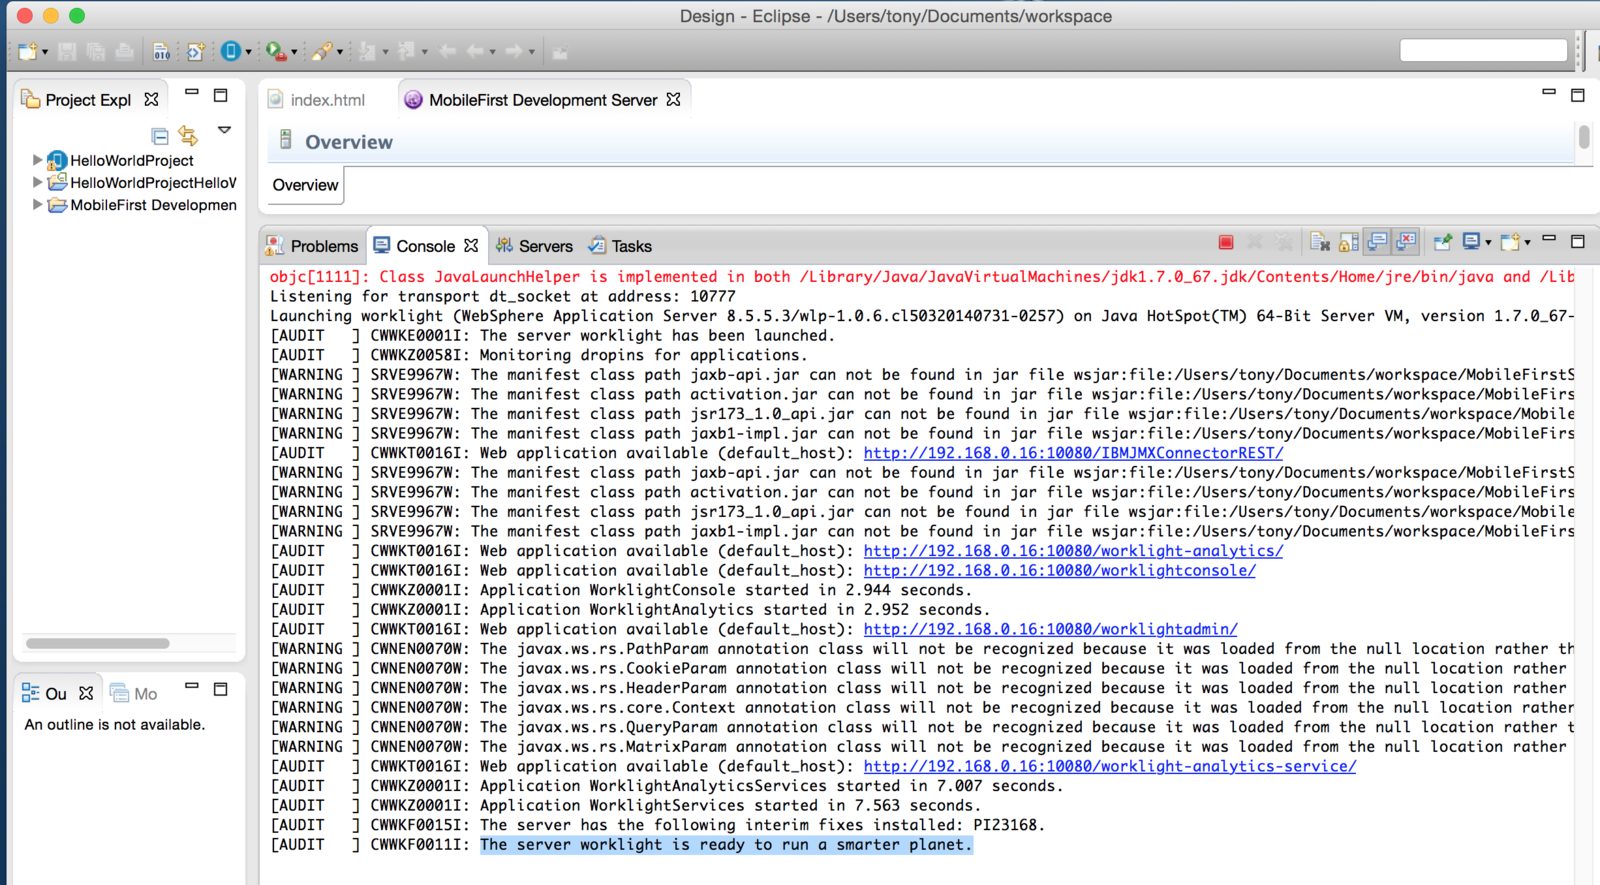The image size is (1600, 885).
Task: Minimize the editor area
Action: coord(1549,93)
